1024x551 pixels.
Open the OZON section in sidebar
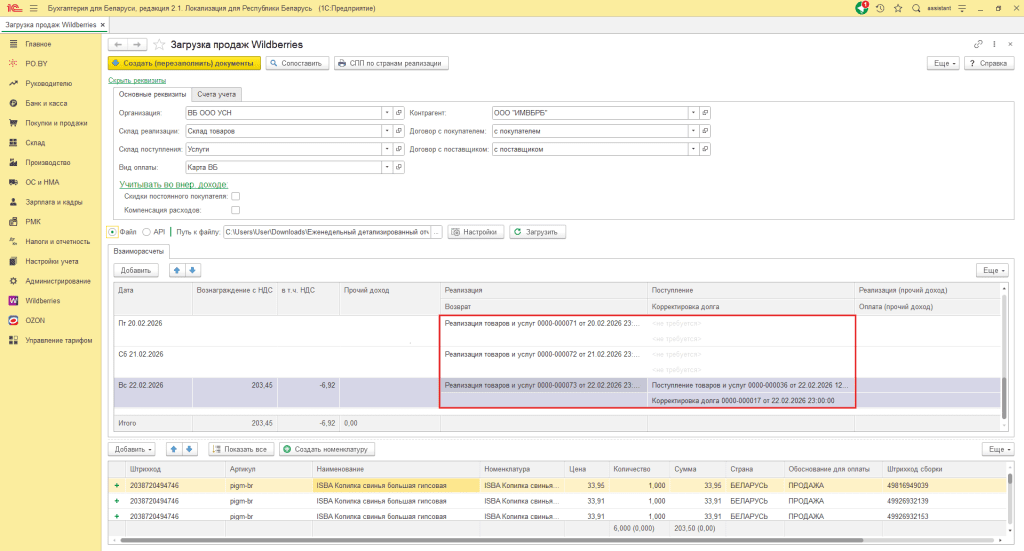pyautogui.click(x=35, y=320)
